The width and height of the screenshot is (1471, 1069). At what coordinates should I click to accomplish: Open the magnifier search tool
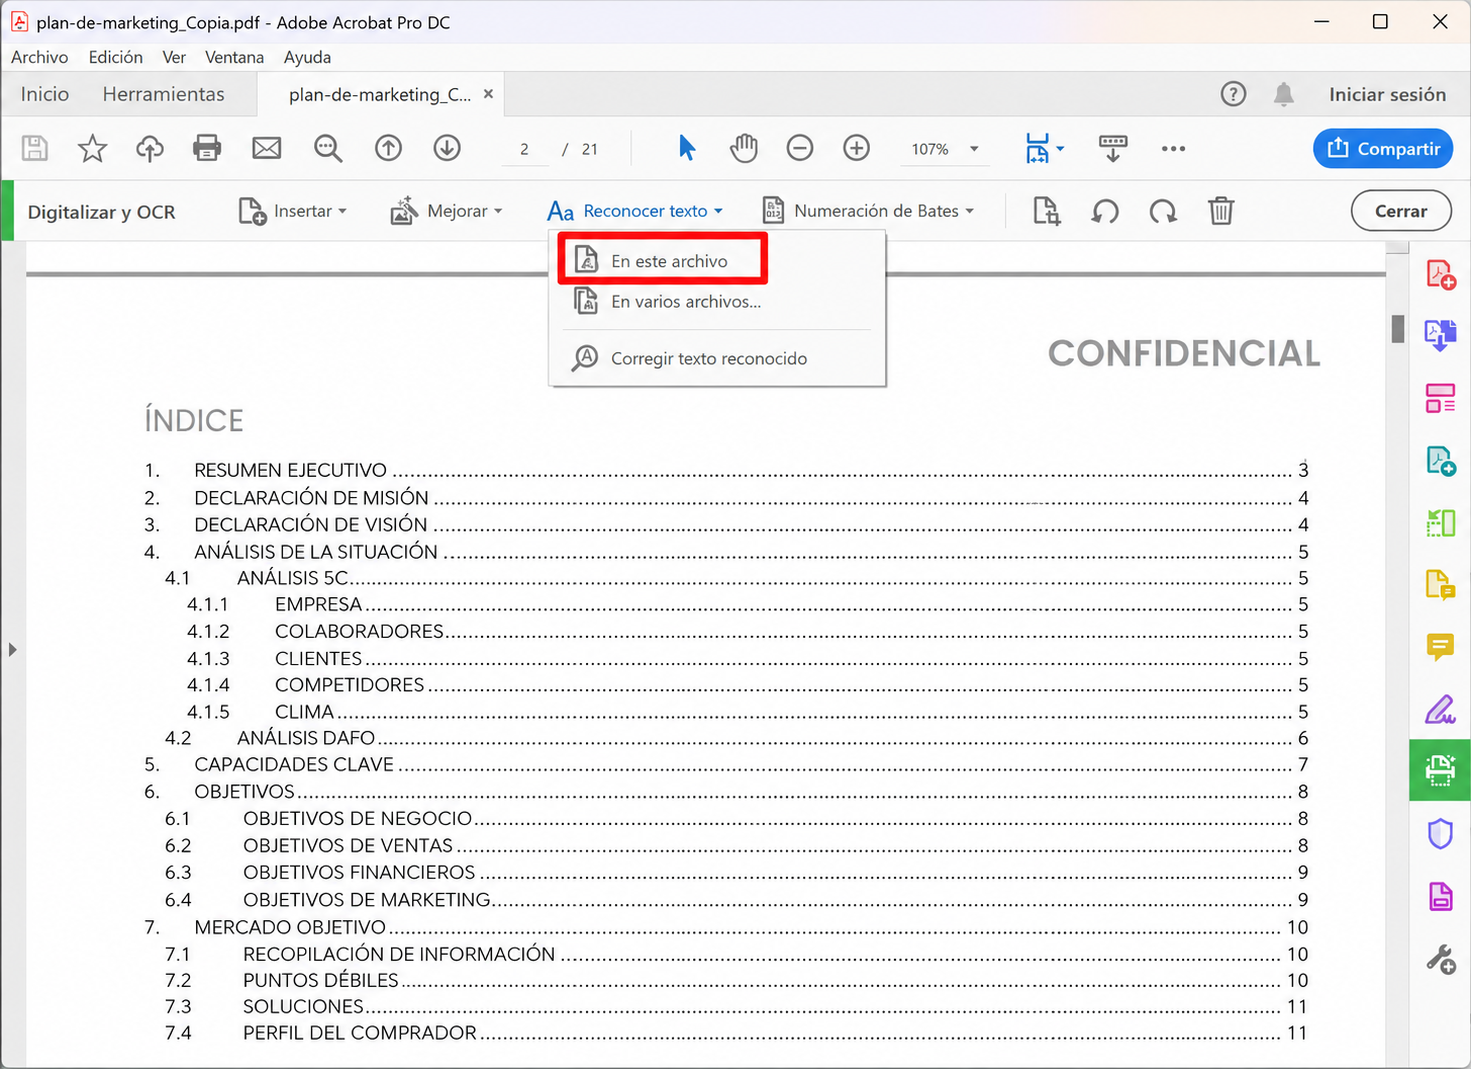pyautogui.click(x=328, y=149)
